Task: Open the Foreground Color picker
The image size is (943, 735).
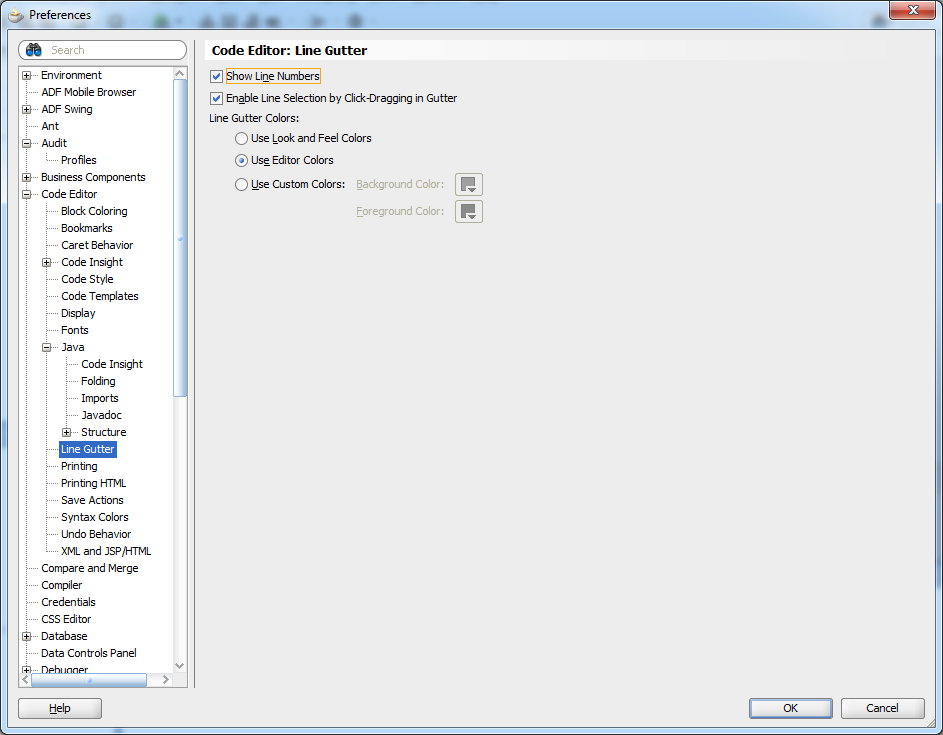Action: [468, 211]
